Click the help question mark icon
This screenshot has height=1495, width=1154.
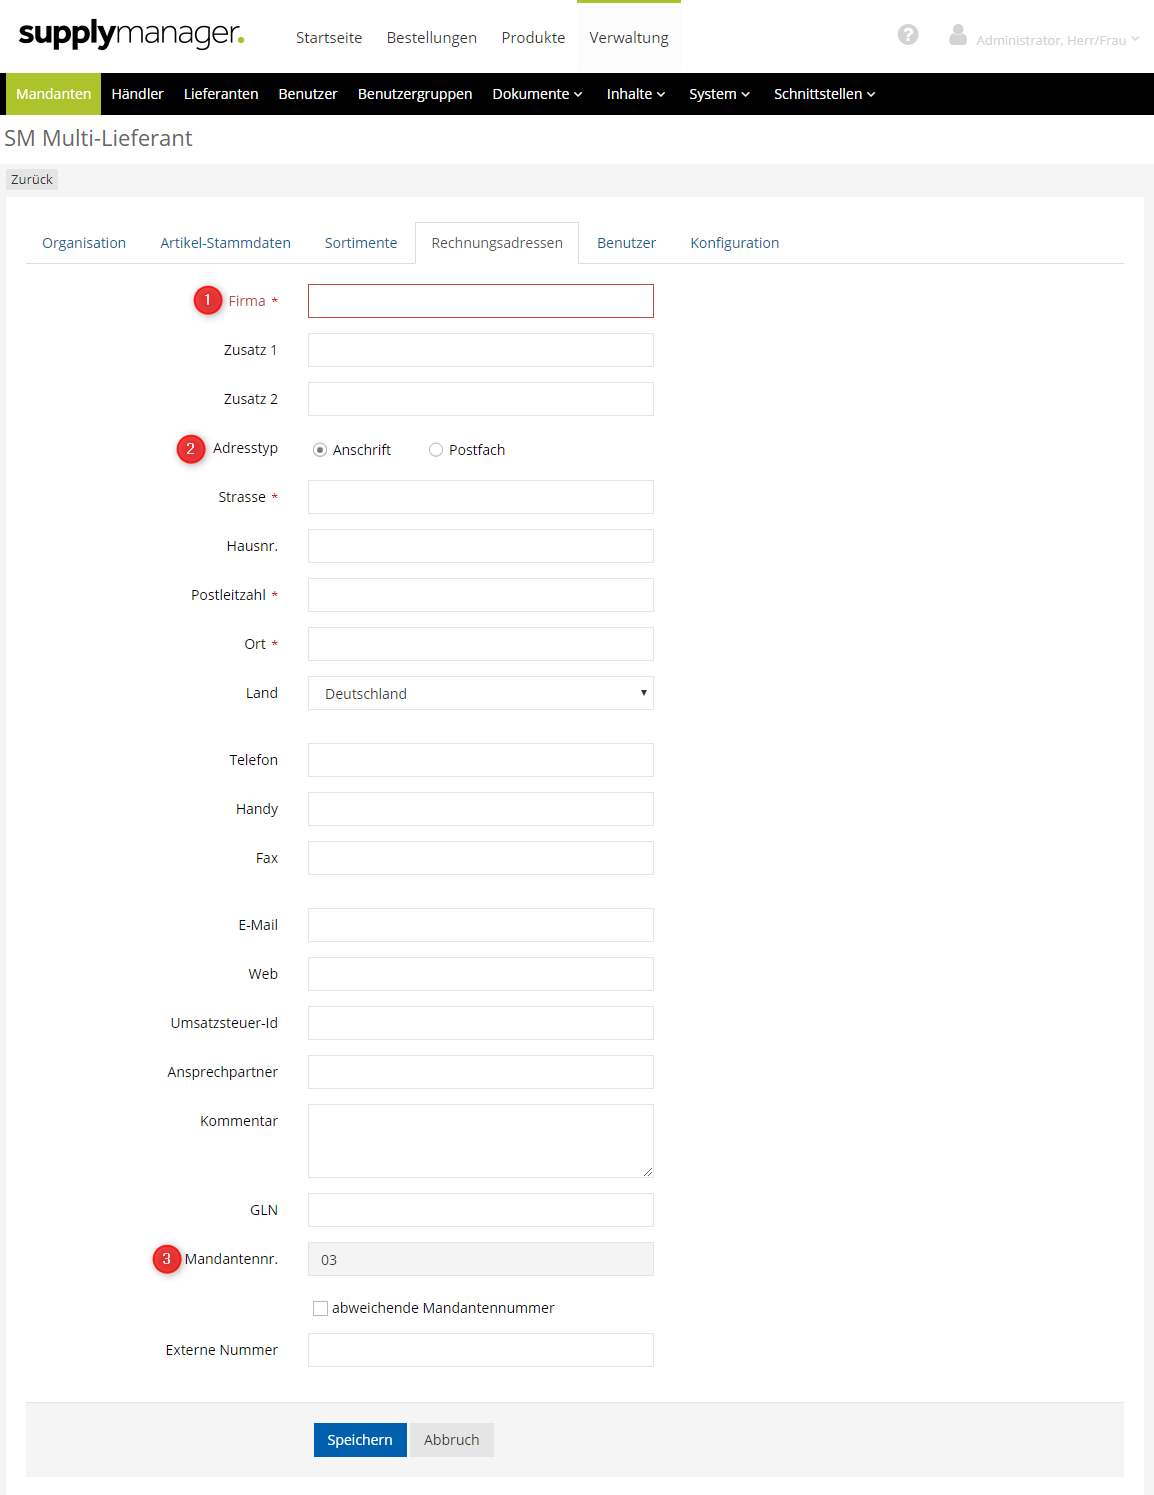click(908, 35)
